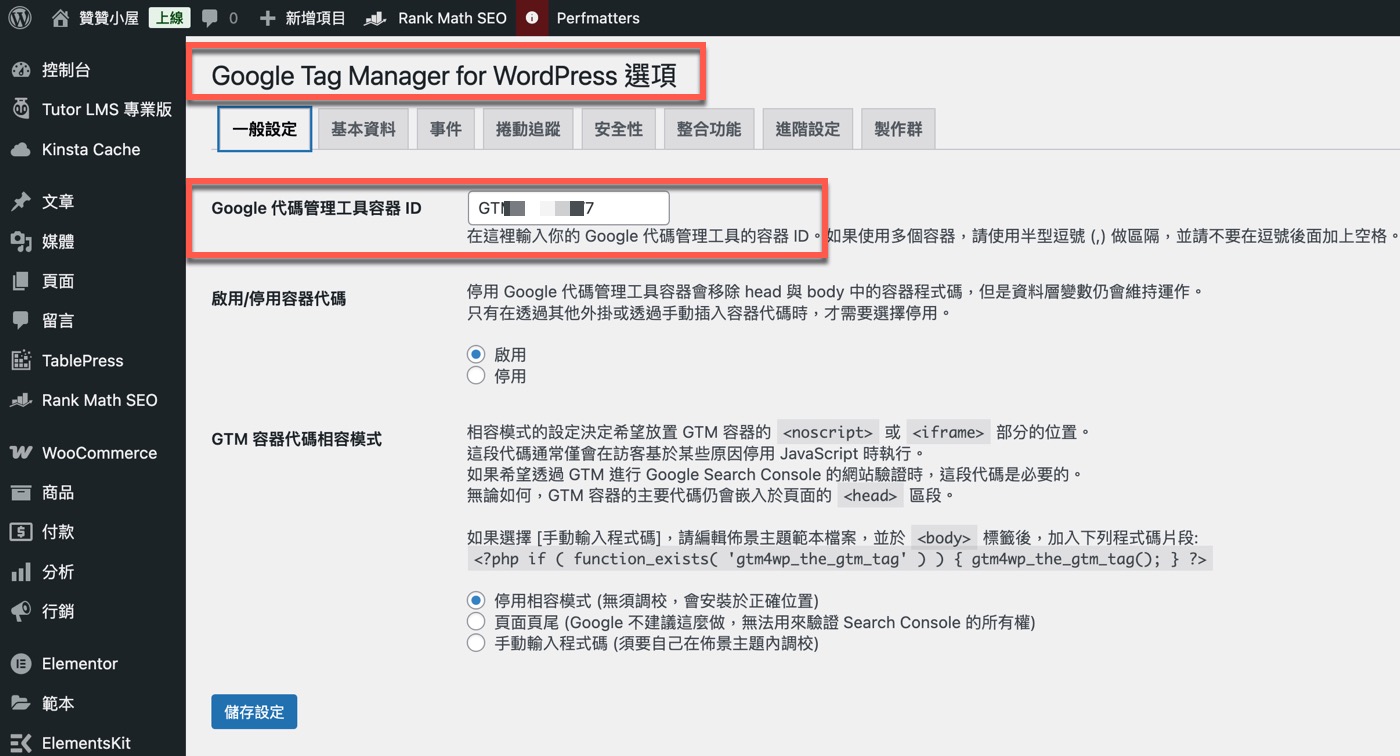Select 頁面頁尾 radio option
Viewport: 1400px width, 756px height.
pos(476,622)
